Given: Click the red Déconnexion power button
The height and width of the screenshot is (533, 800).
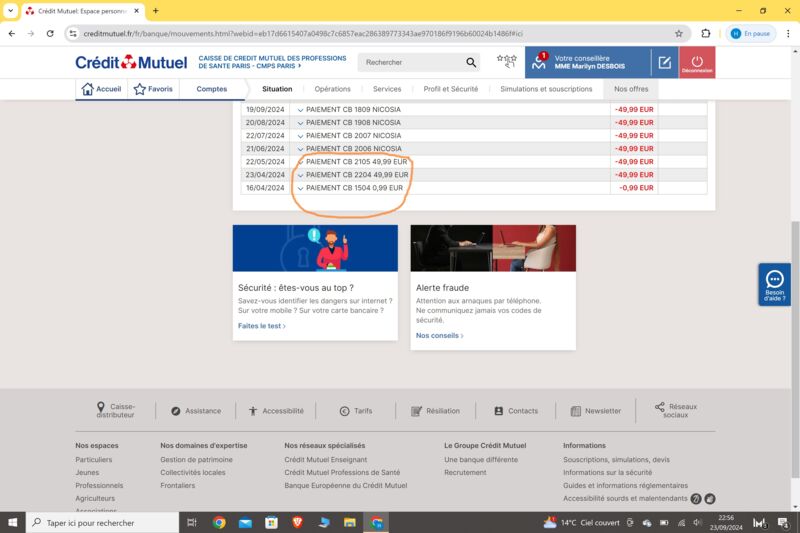Looking at the screenshot, I should [x=697, y=62].
